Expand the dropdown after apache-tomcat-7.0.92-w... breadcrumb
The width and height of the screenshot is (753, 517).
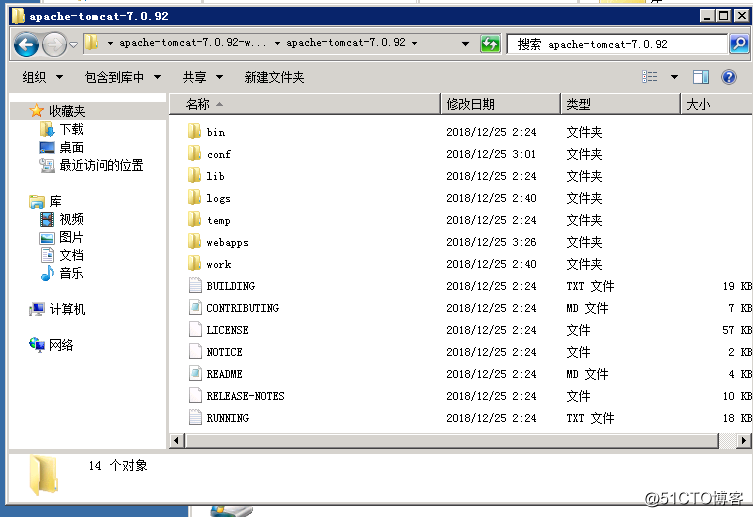tap(277, 43)
